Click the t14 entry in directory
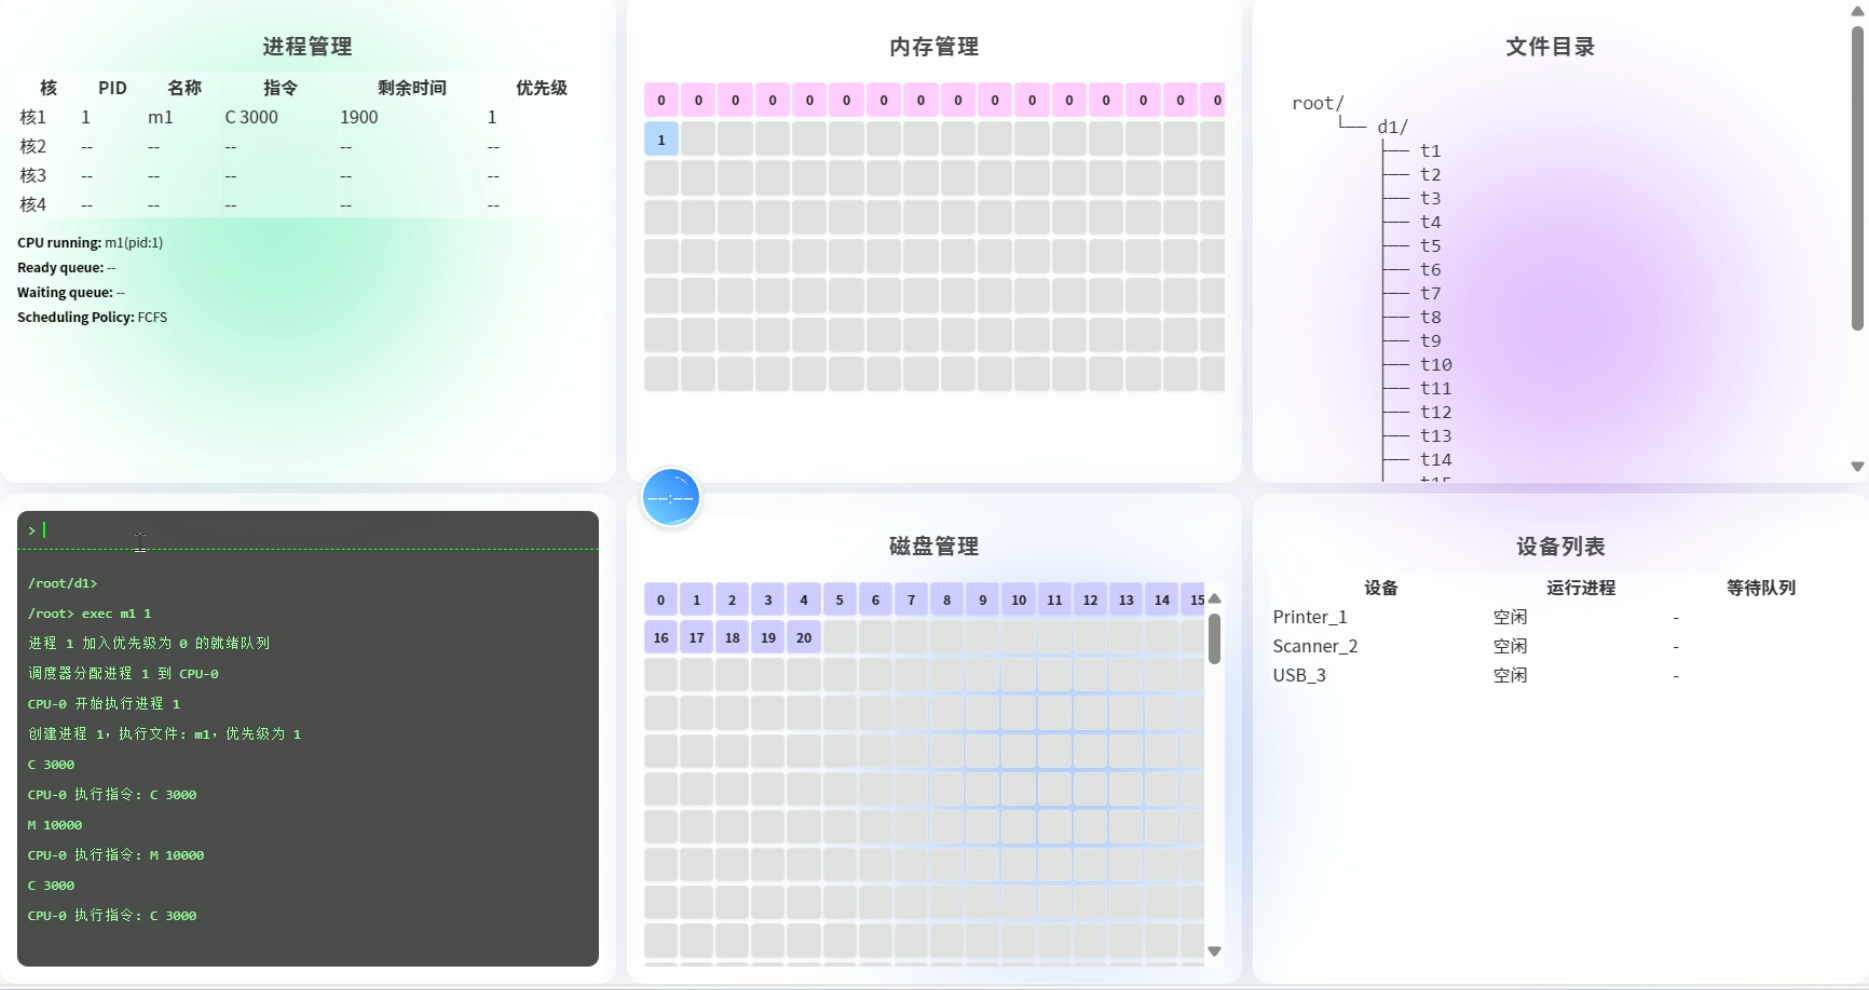 [1435, 460]
